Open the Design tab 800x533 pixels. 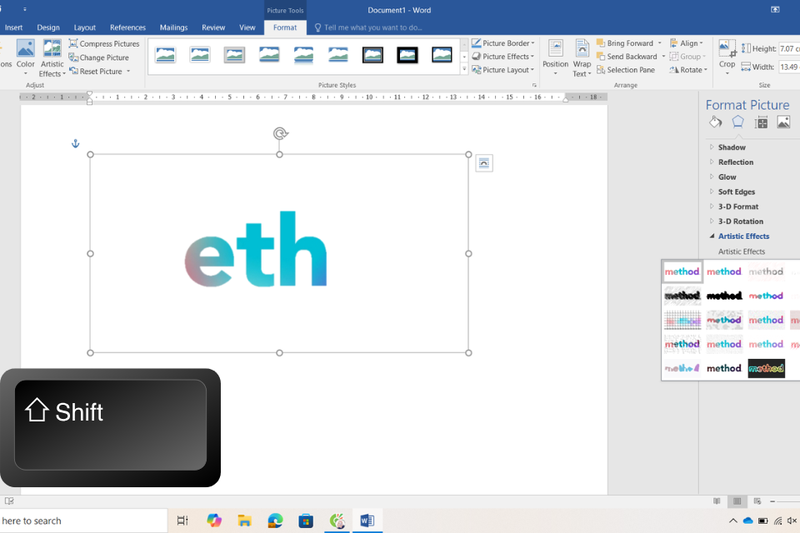coord(48,28)
